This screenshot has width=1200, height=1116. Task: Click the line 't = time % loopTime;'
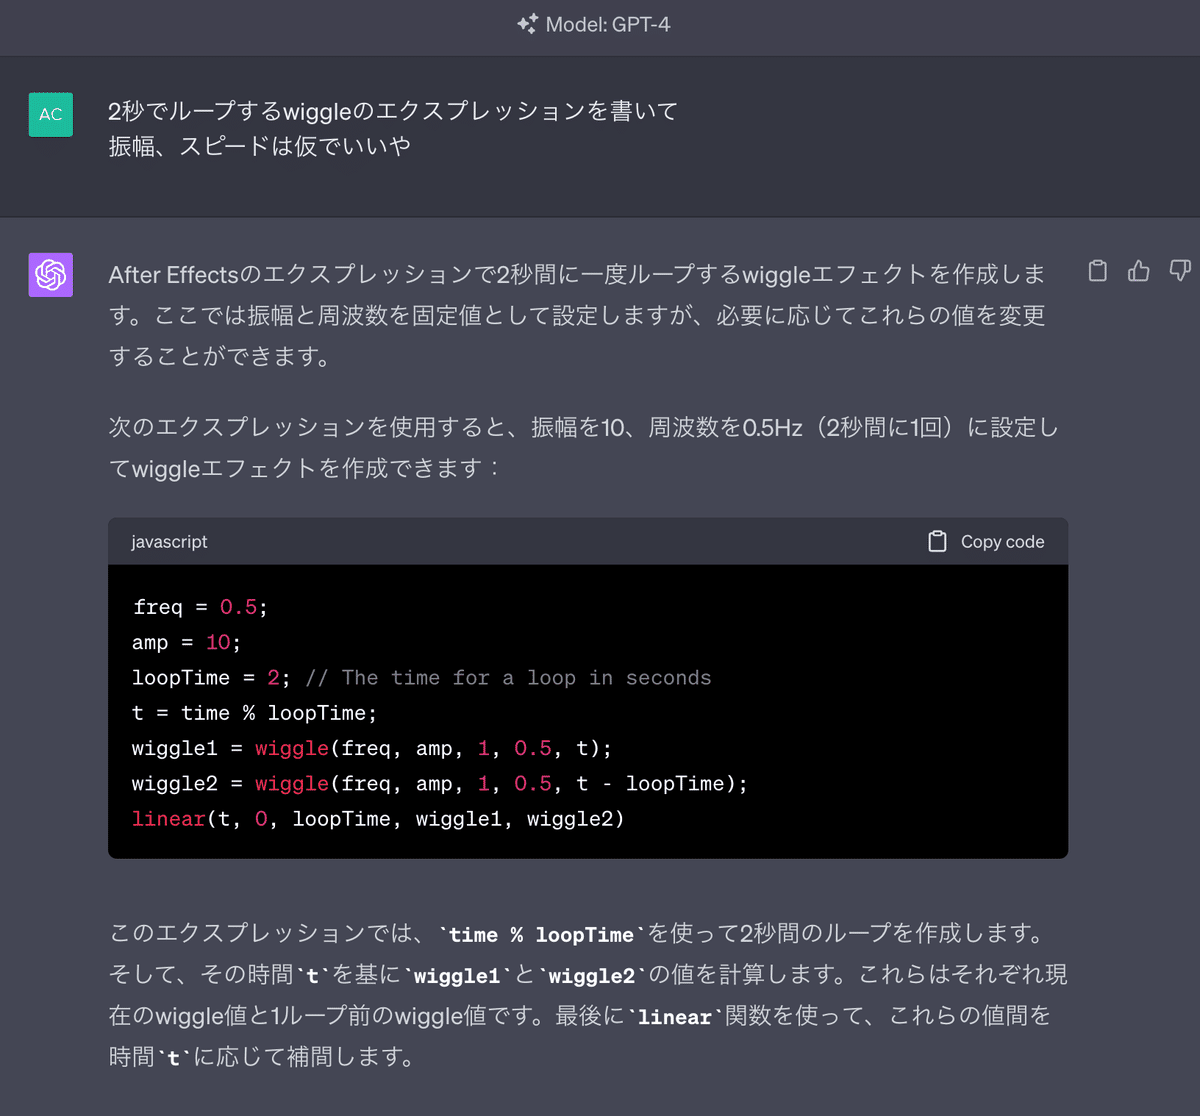tap(254, 713)
